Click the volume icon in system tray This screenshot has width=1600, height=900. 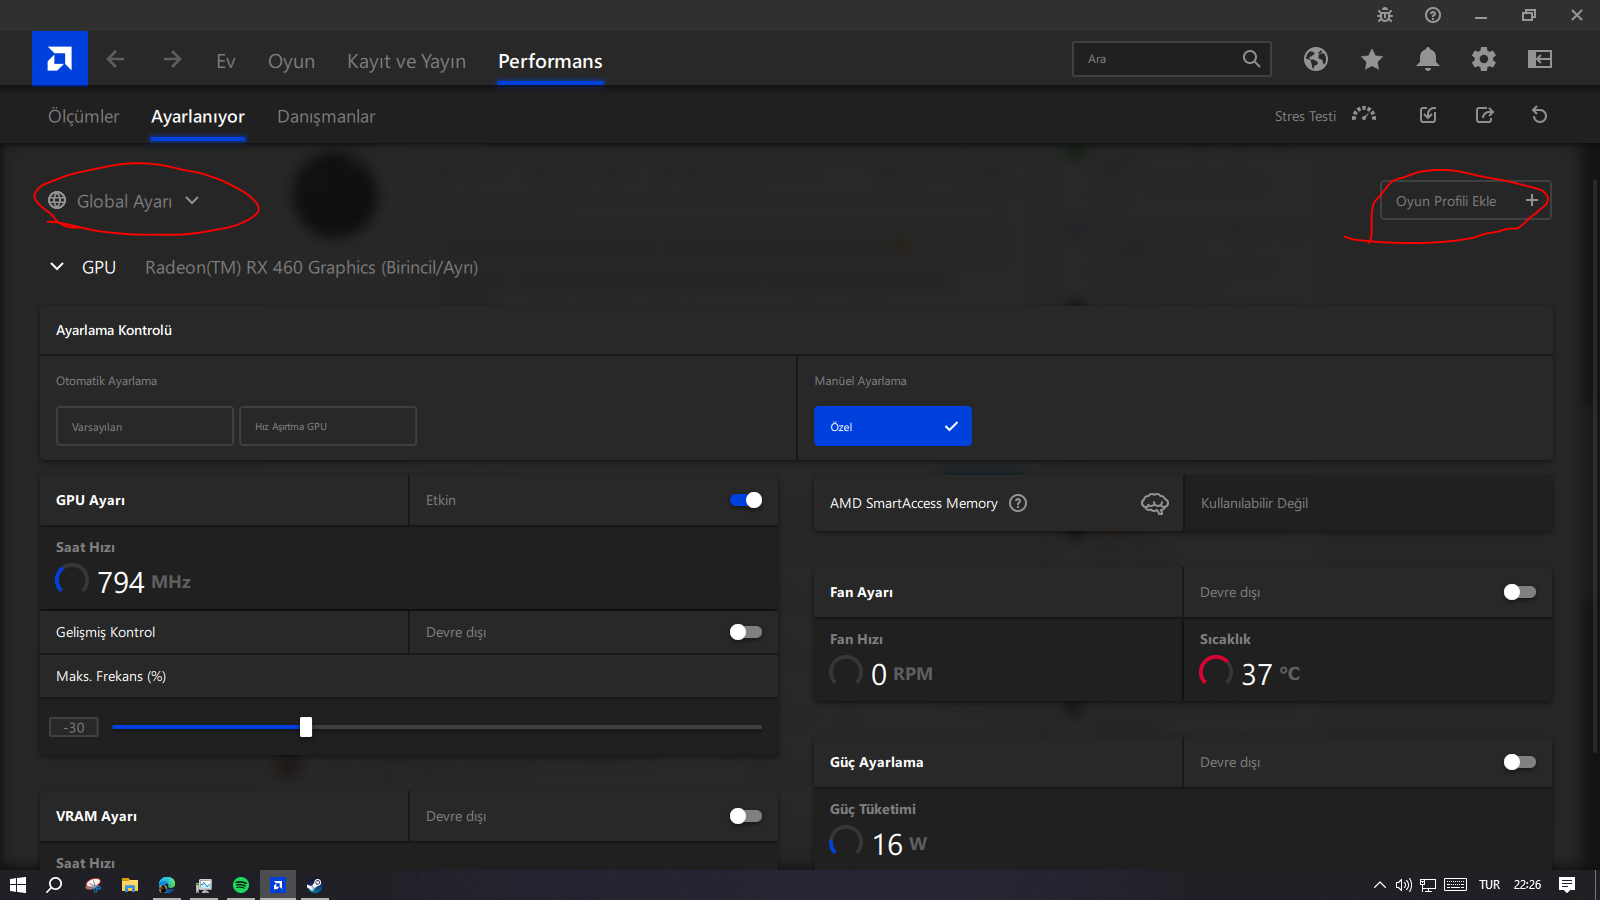click(1404, 885)
